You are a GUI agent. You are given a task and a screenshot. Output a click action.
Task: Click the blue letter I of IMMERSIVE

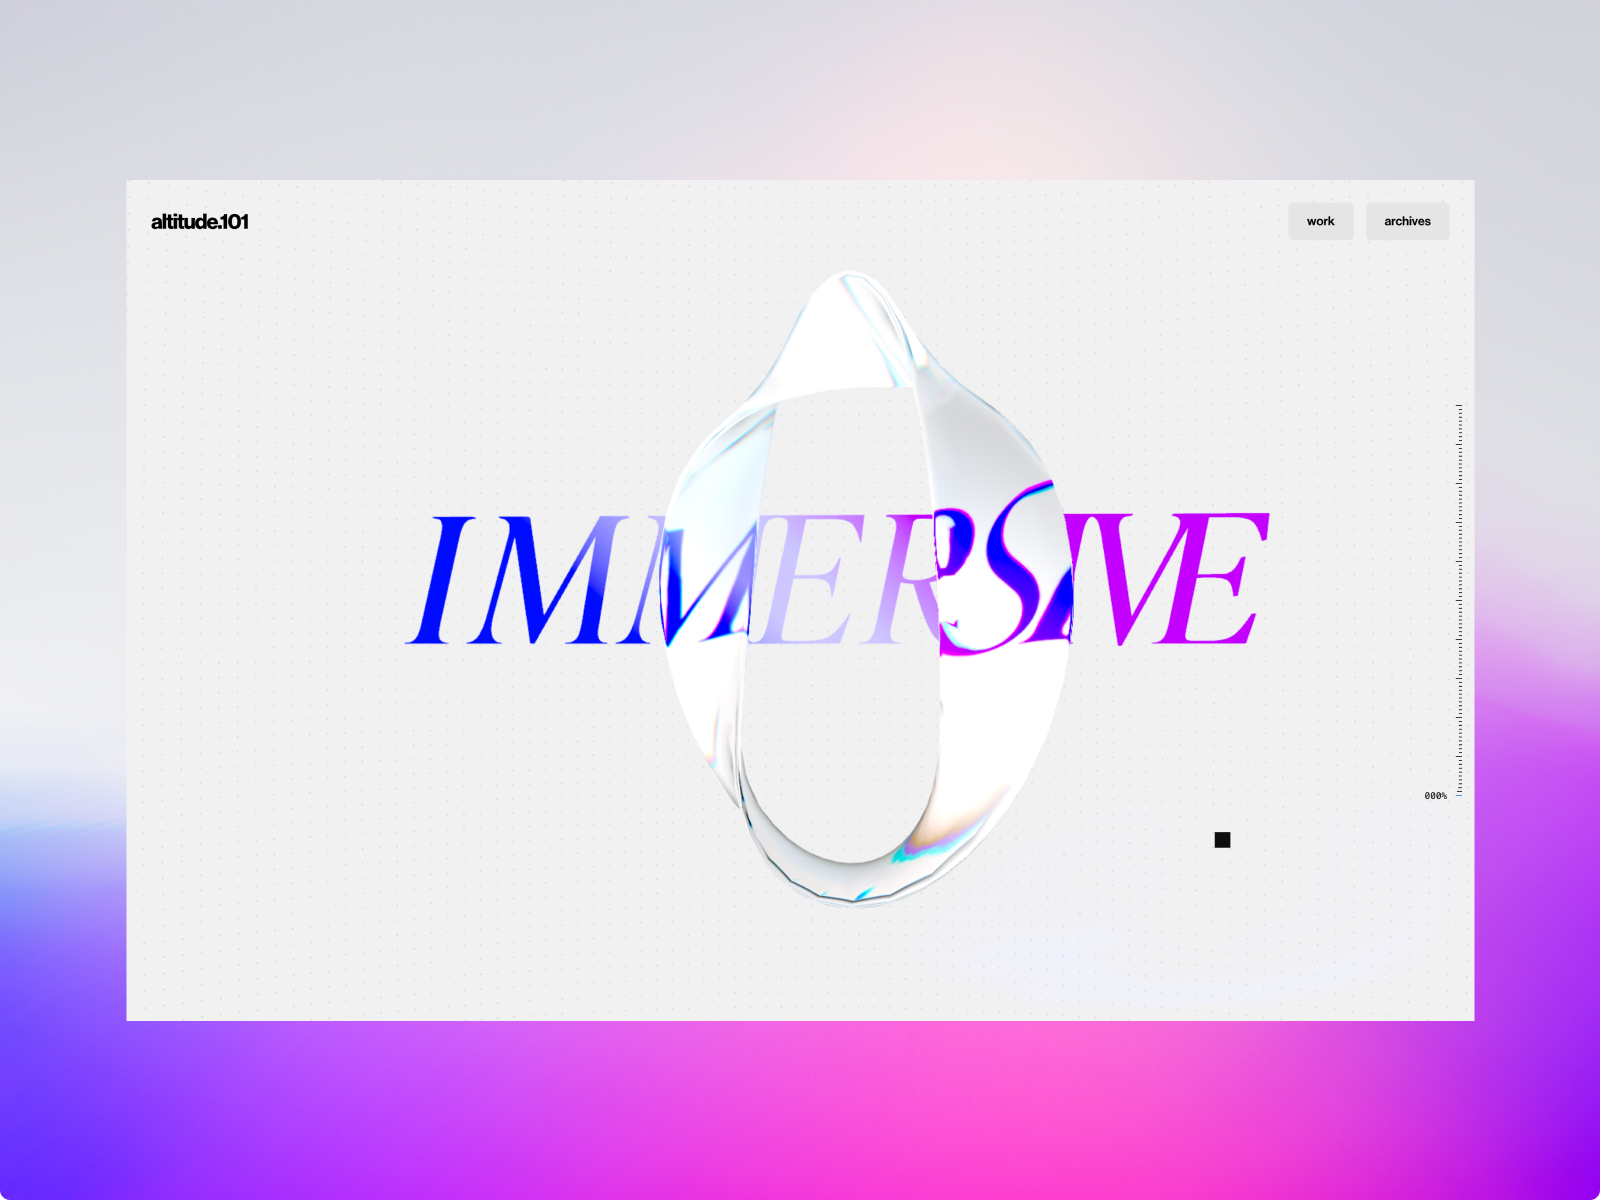click(441, 579)
